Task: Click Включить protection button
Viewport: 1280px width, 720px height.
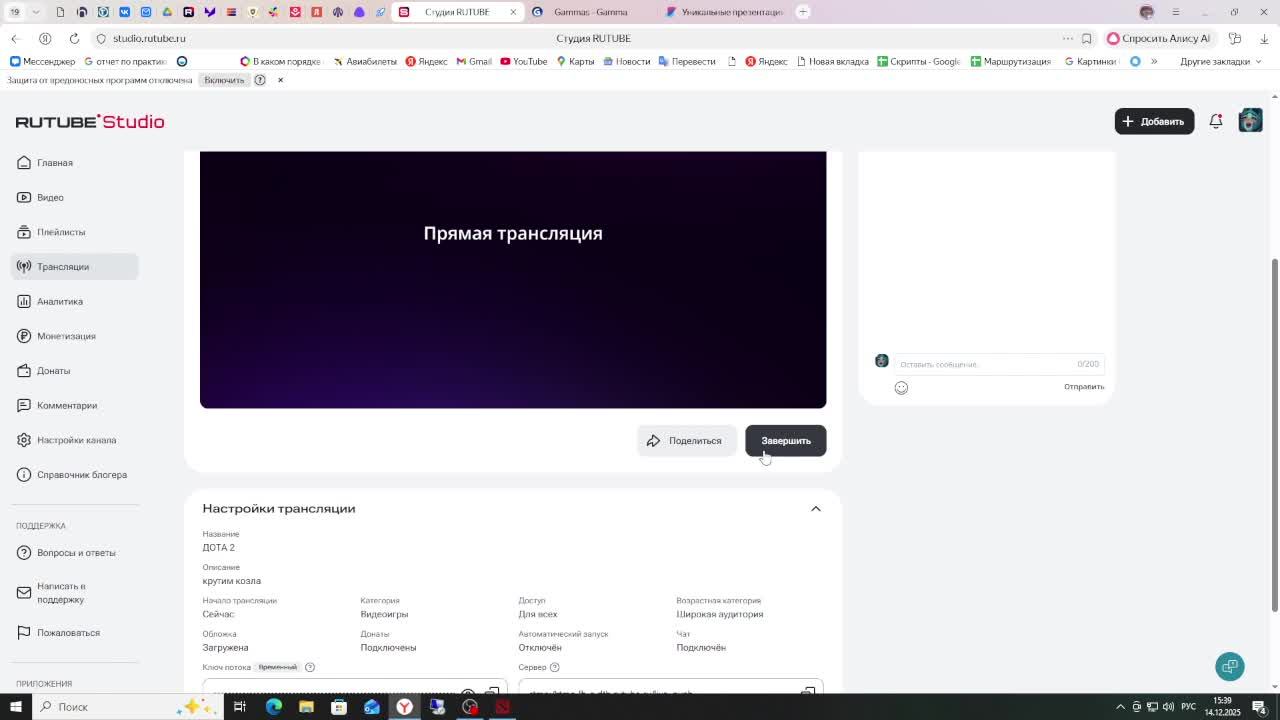Action: 224,80
